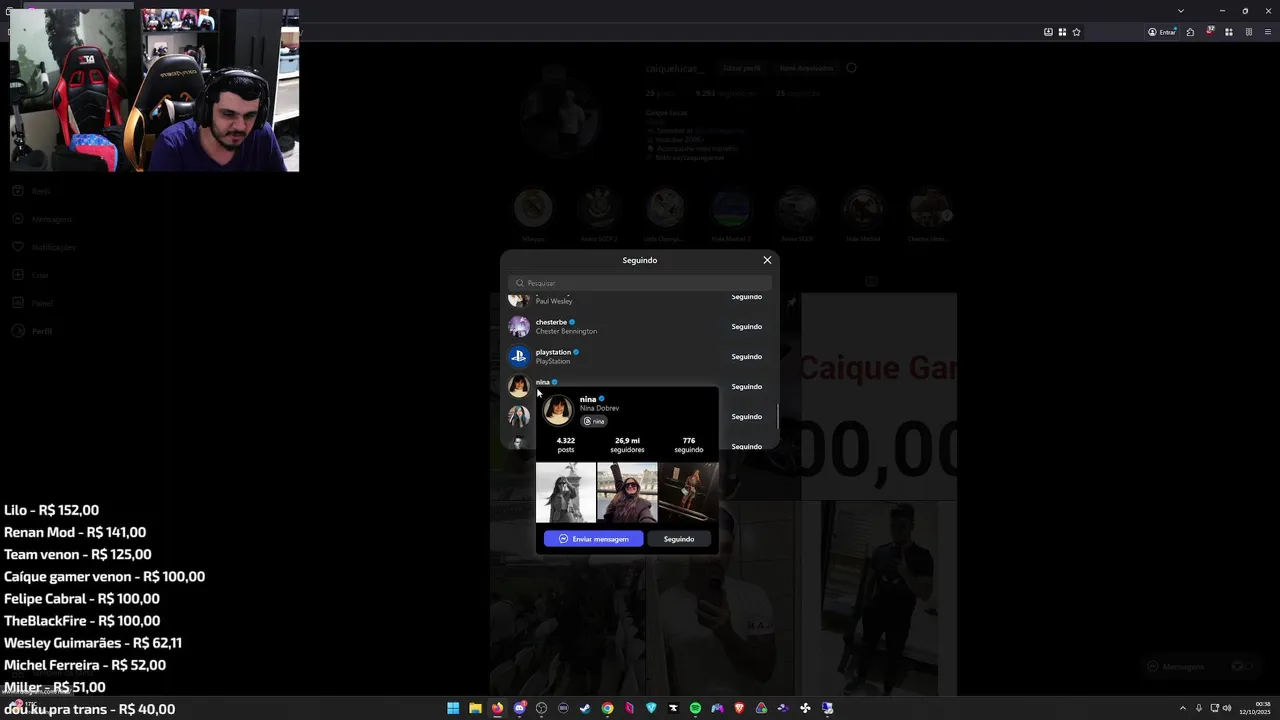
Task: Click the install/download icon in the address bar
Action: tap(1048, 32)
